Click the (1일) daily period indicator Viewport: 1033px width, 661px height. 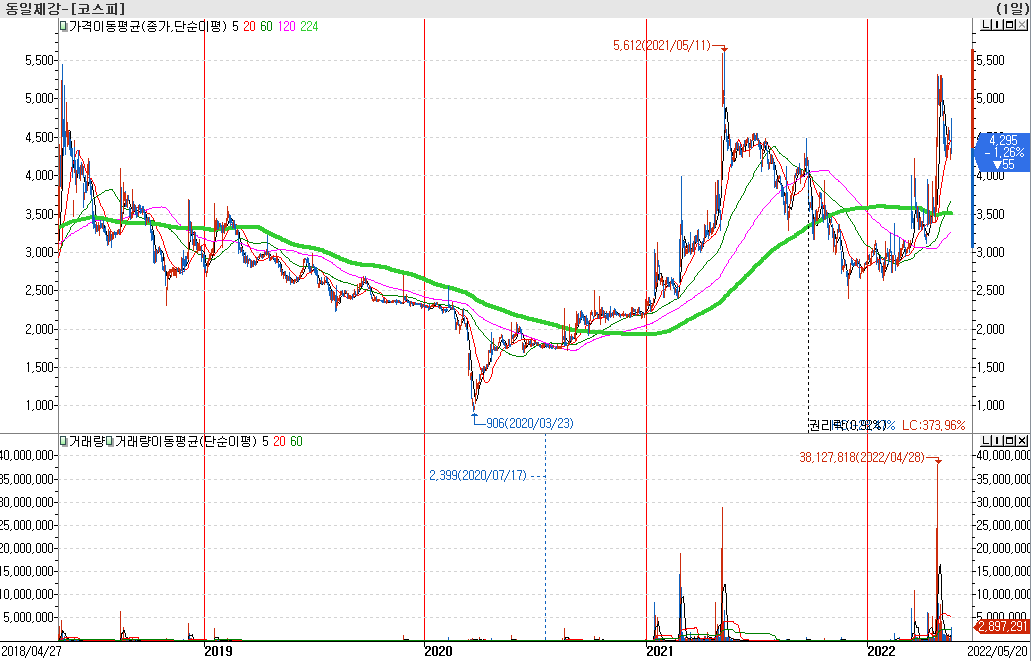point(1013,9)
